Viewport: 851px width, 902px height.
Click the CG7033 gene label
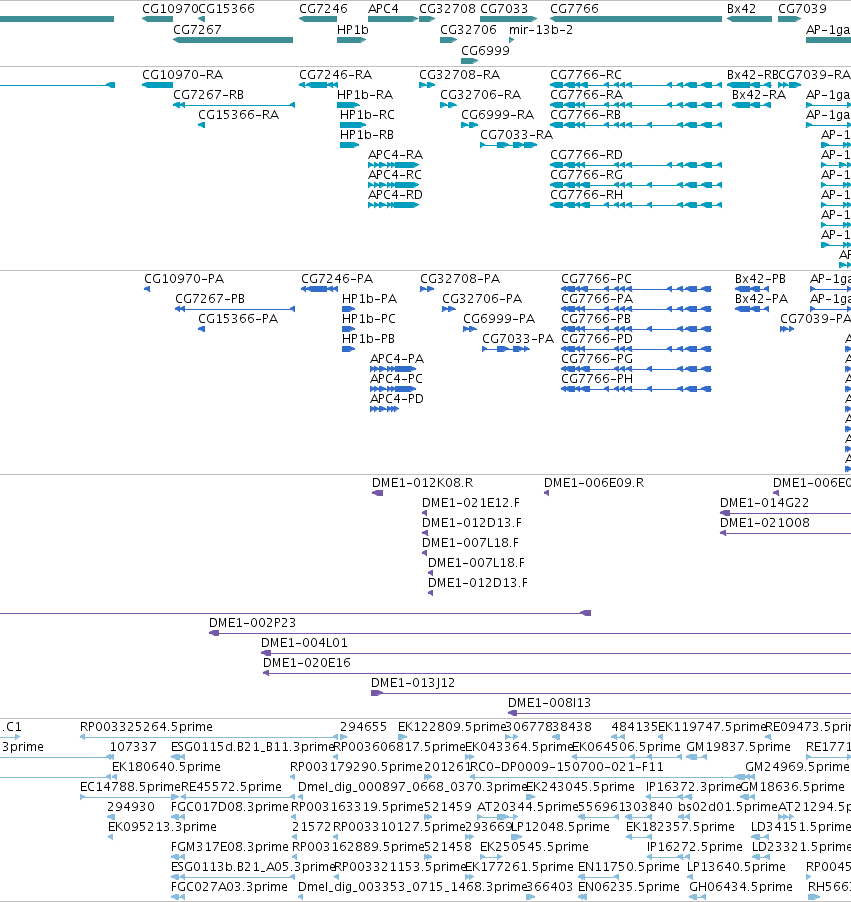(504, 9)
